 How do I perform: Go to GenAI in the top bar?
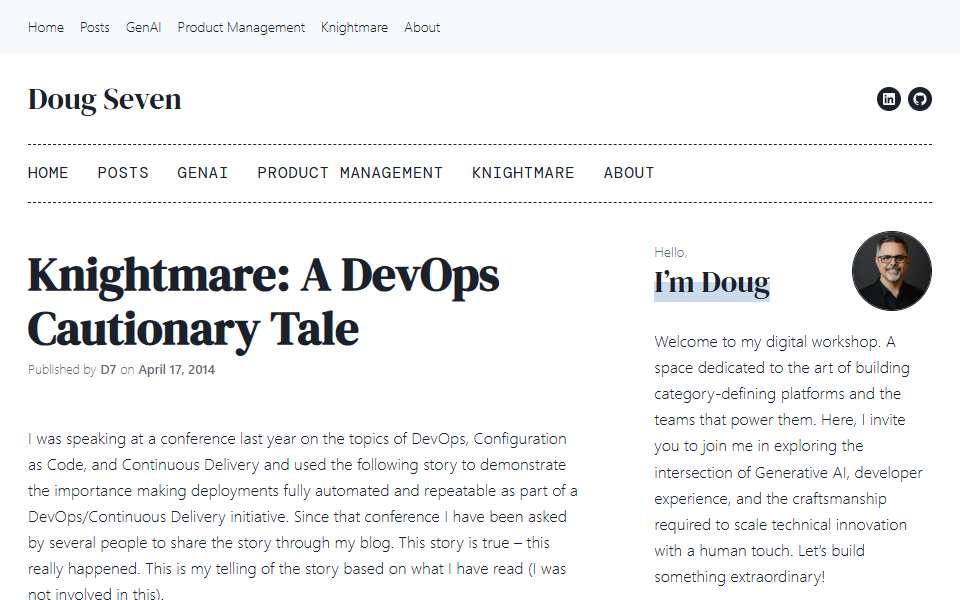[x=143, y=28]
